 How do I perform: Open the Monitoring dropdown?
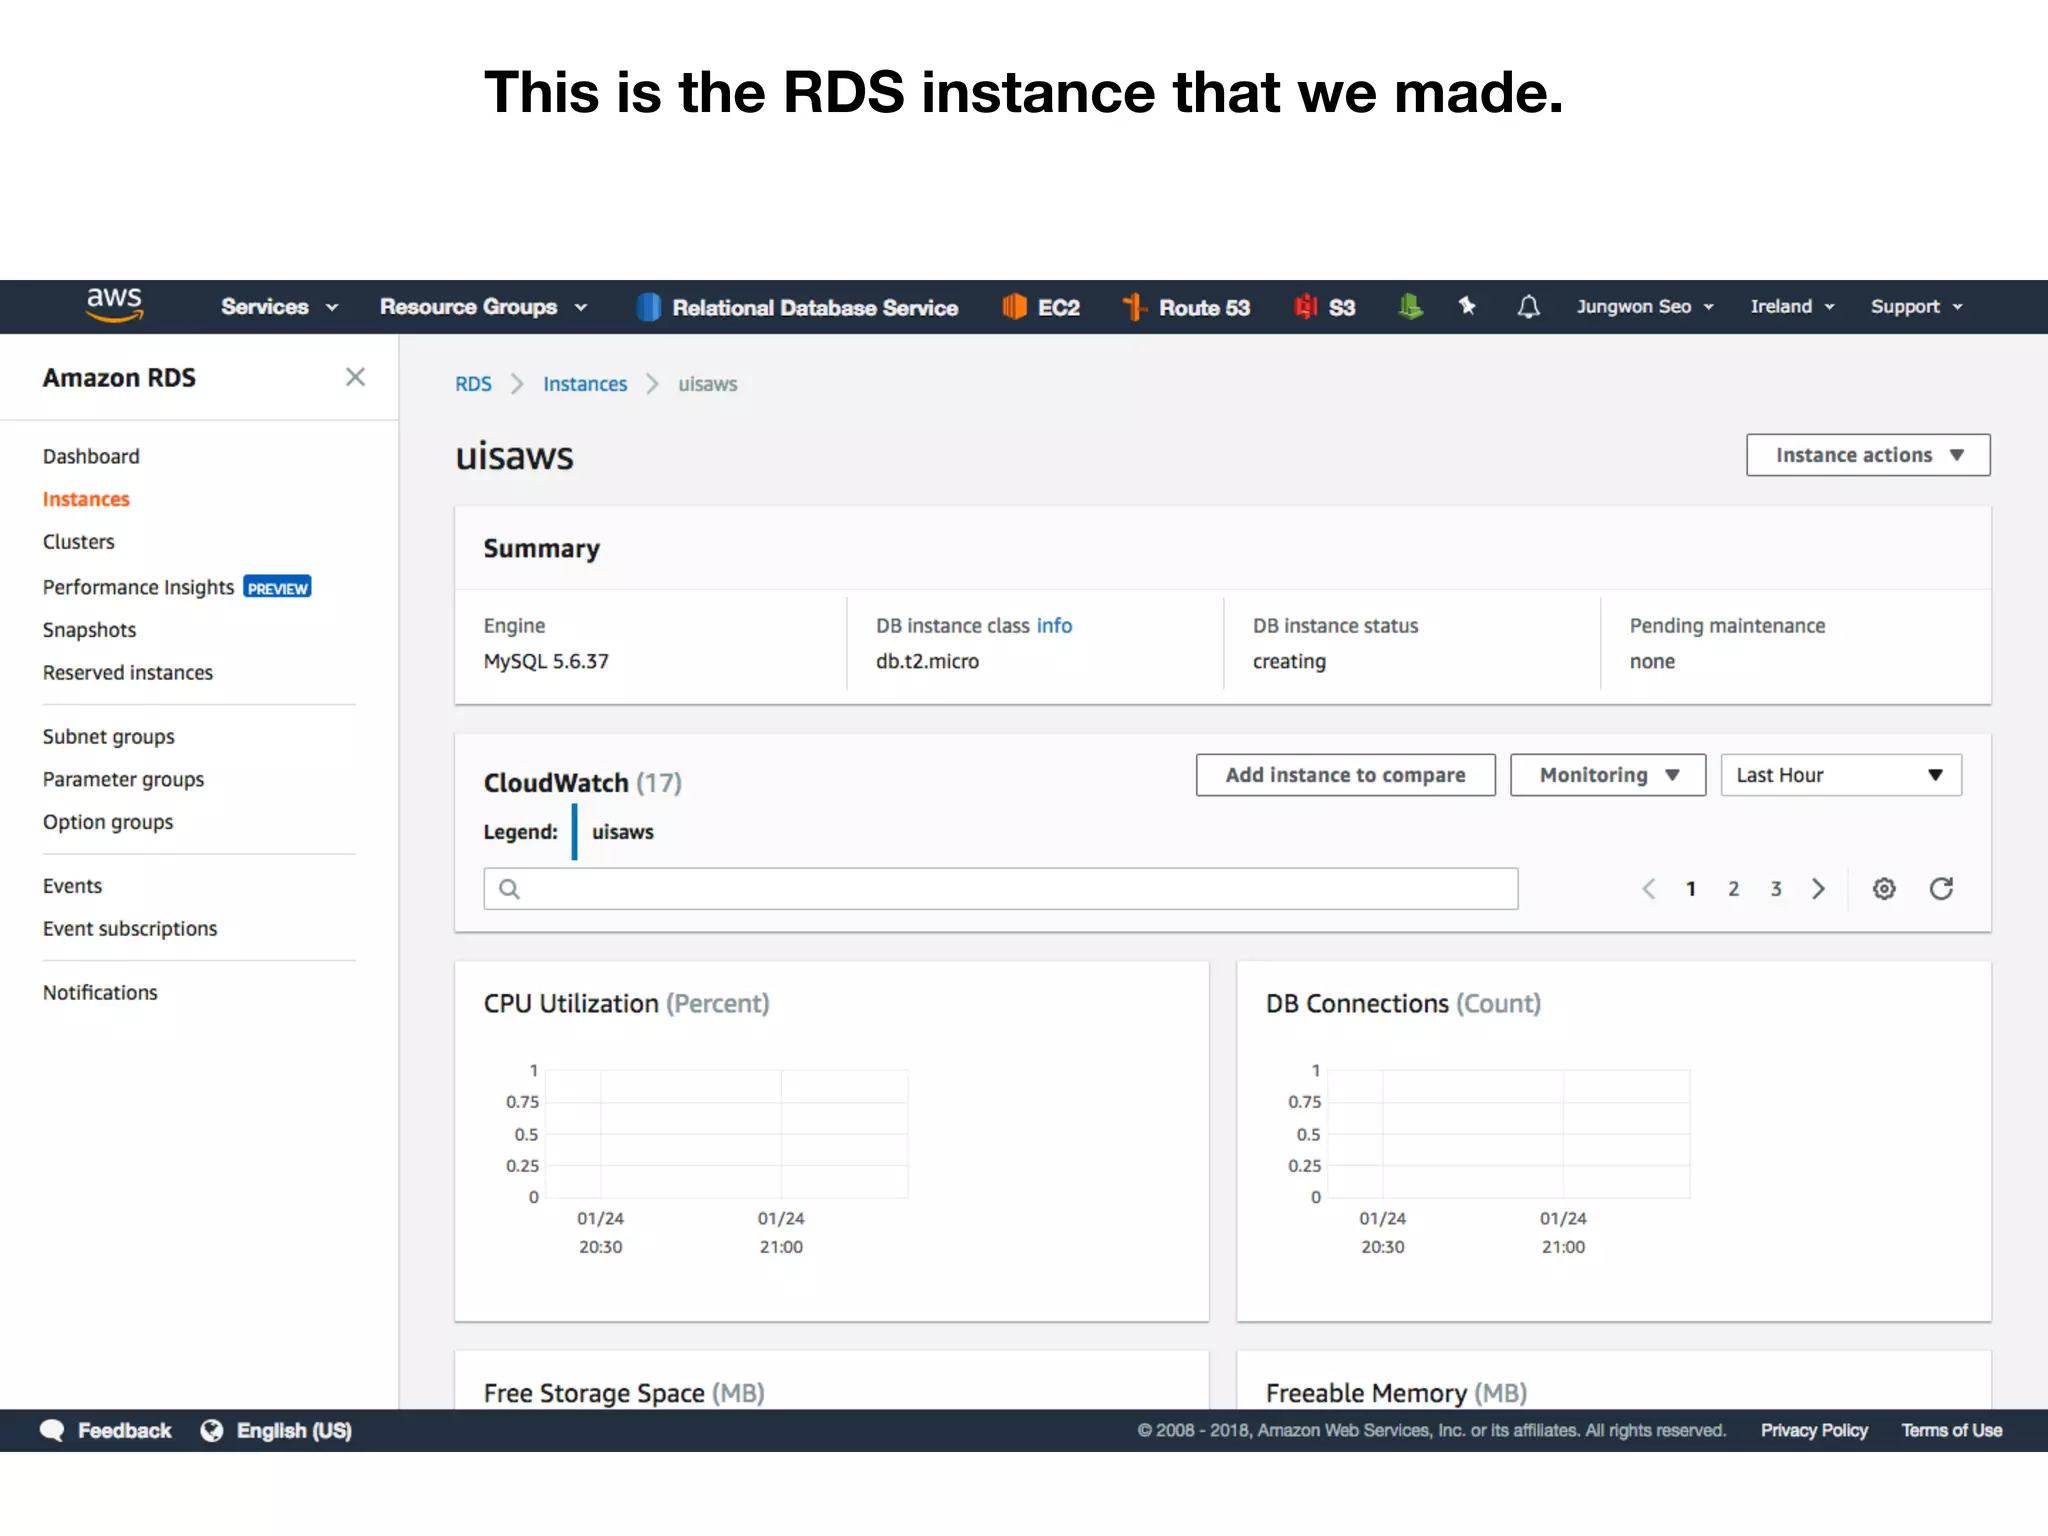click(1607, 775)
